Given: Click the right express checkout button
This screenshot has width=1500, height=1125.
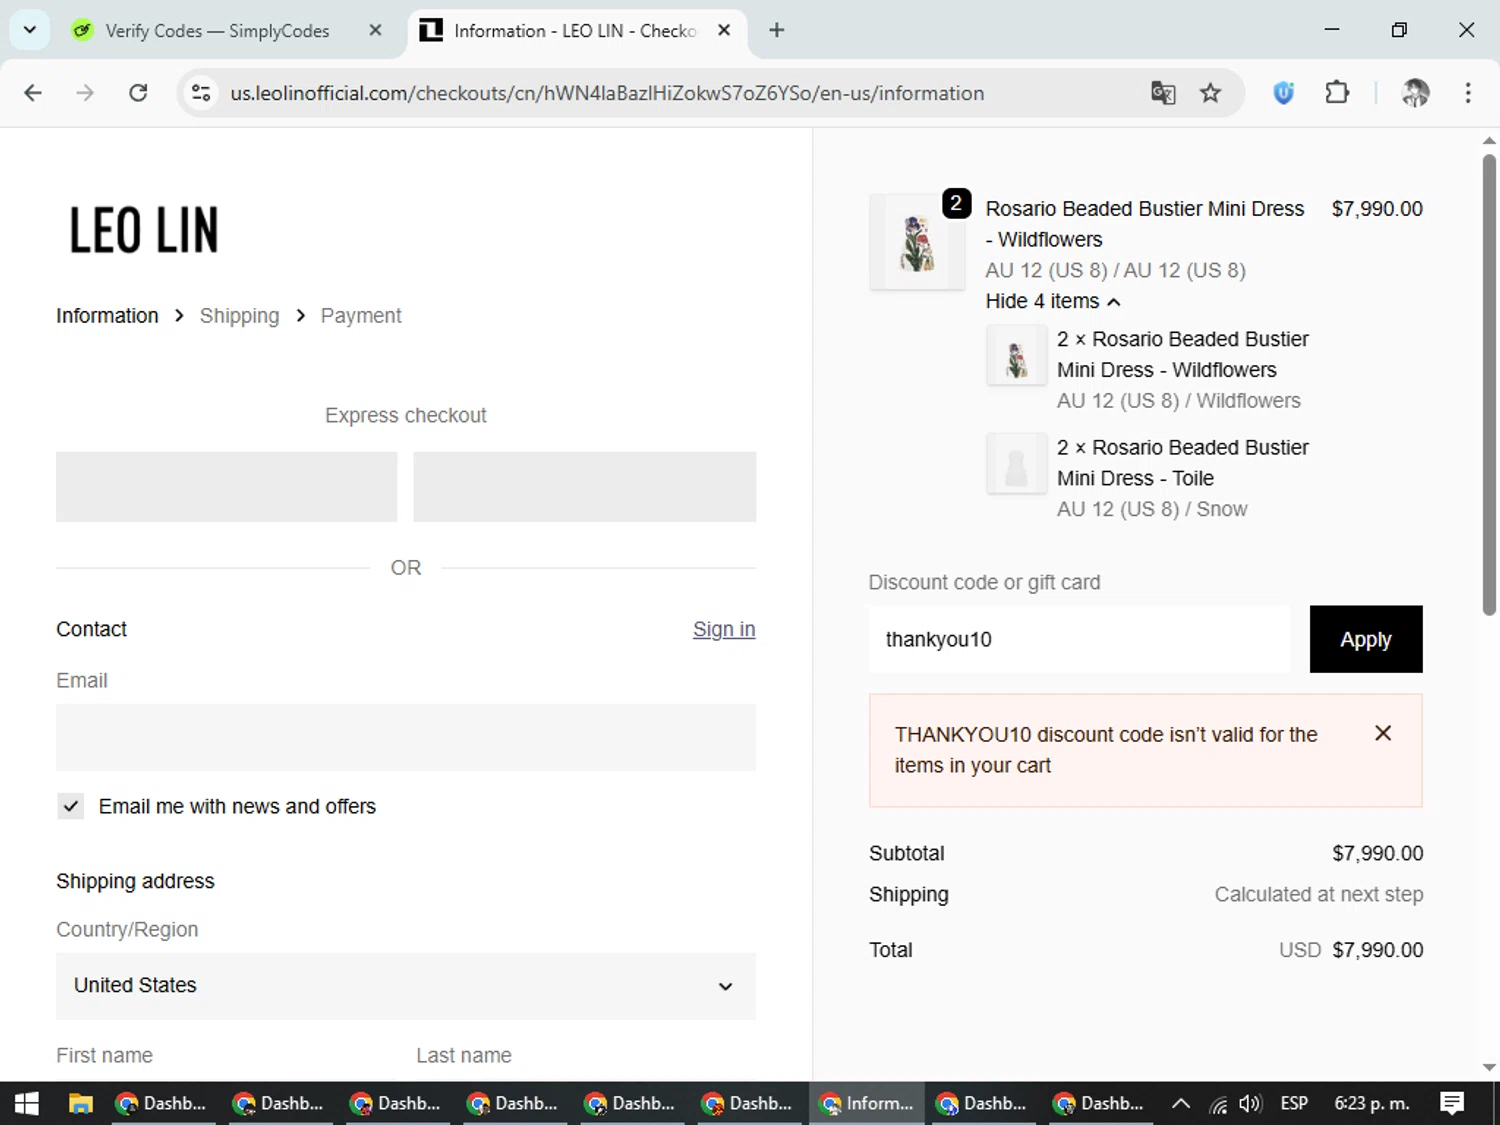Looking at the screenshot, I should click(x=585, y=487).
